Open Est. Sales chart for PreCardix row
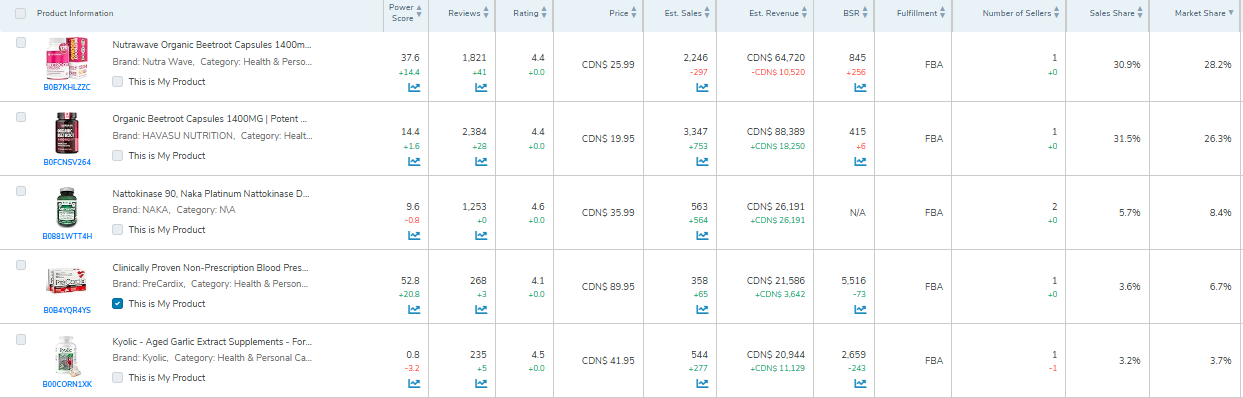 [x=702, y=310]
